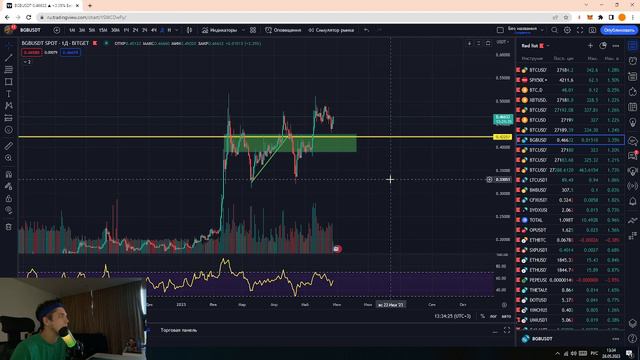Open watchlist three-dots options menu
The width and height of the screenshot is (640, 360).
pyautogui.click(x=616, y=46)
